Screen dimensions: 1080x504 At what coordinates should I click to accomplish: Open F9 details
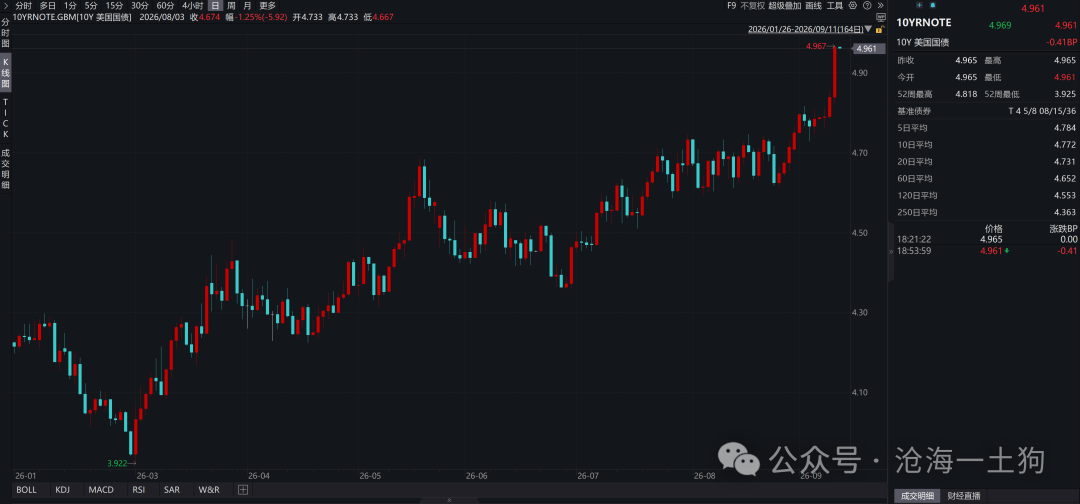pyautogui.click(x=731, y=6)
